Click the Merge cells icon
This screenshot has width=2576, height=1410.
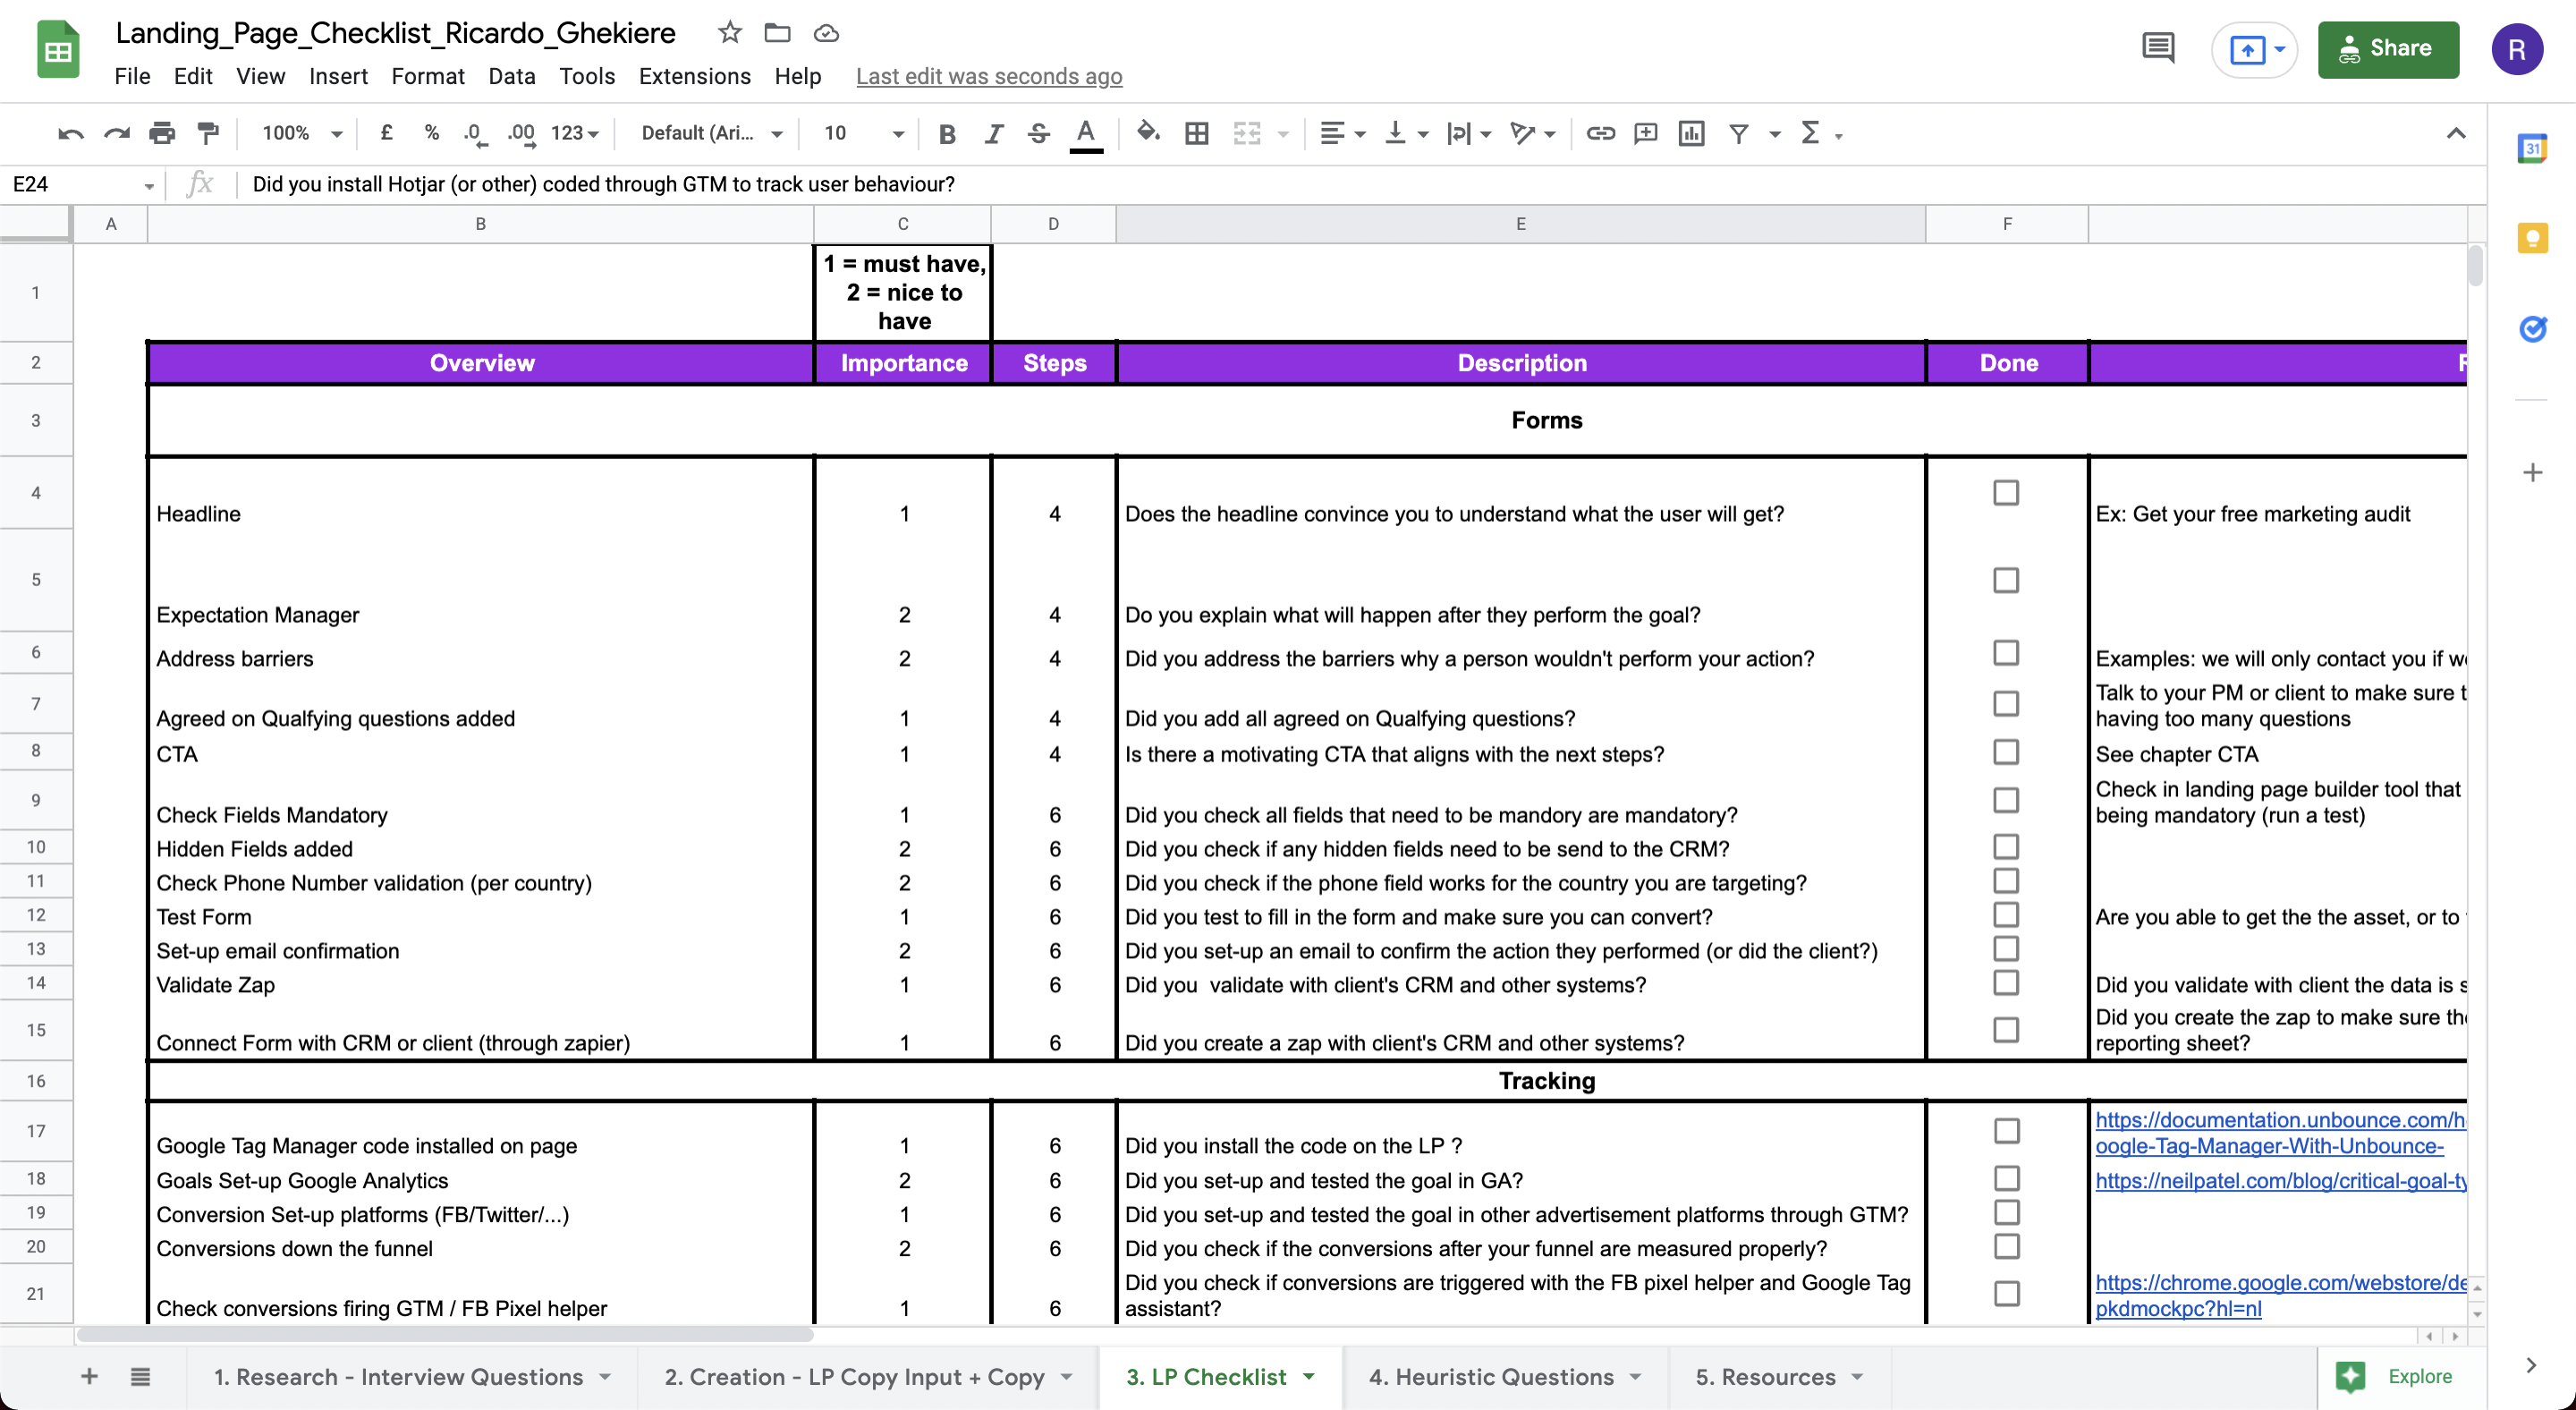click(x=1247, y=133)
